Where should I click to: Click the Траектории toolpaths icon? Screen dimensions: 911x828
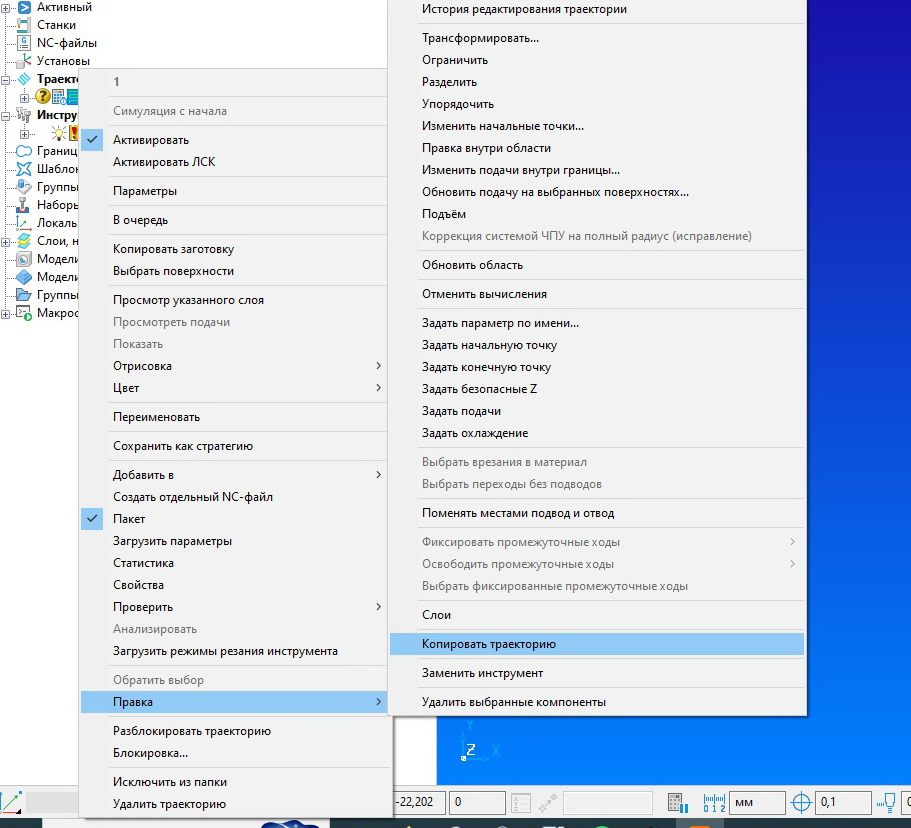24,79
